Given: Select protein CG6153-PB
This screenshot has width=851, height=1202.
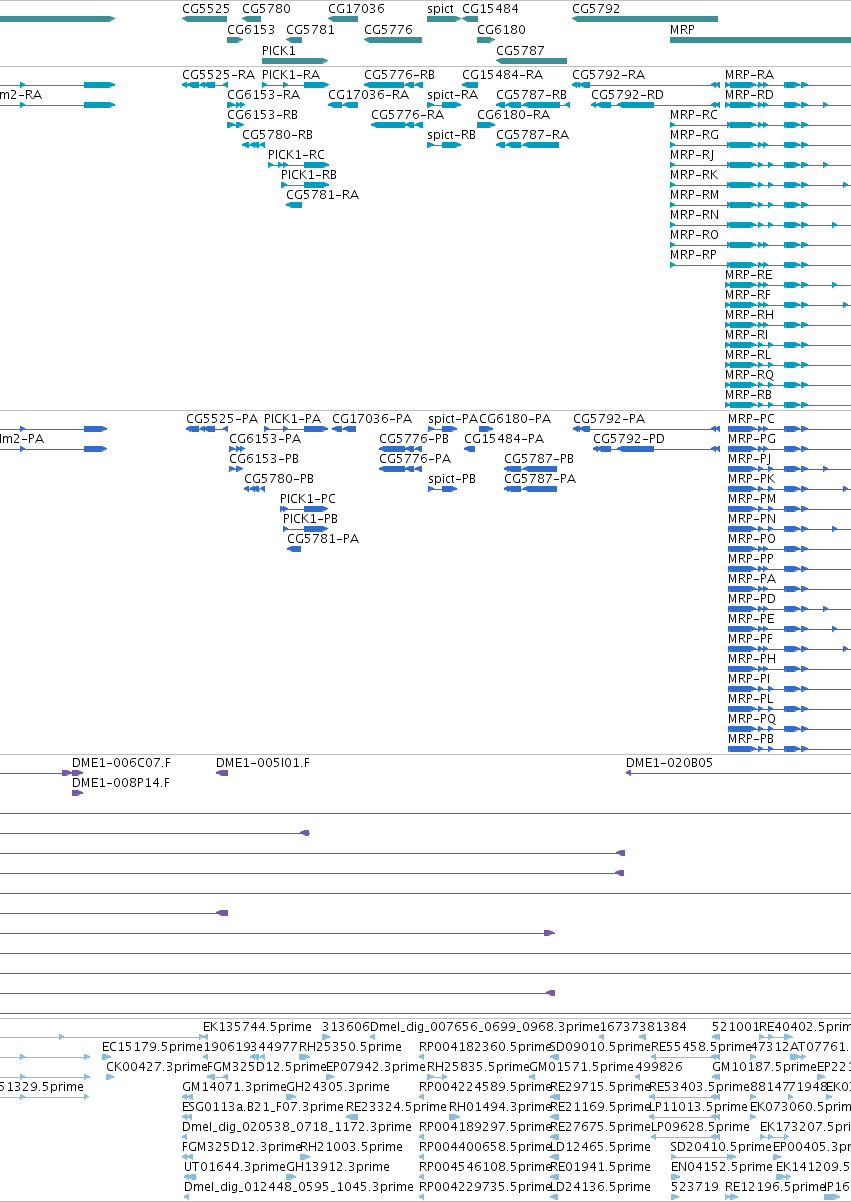Looking at the screenshot, I should tap(265, 459).
